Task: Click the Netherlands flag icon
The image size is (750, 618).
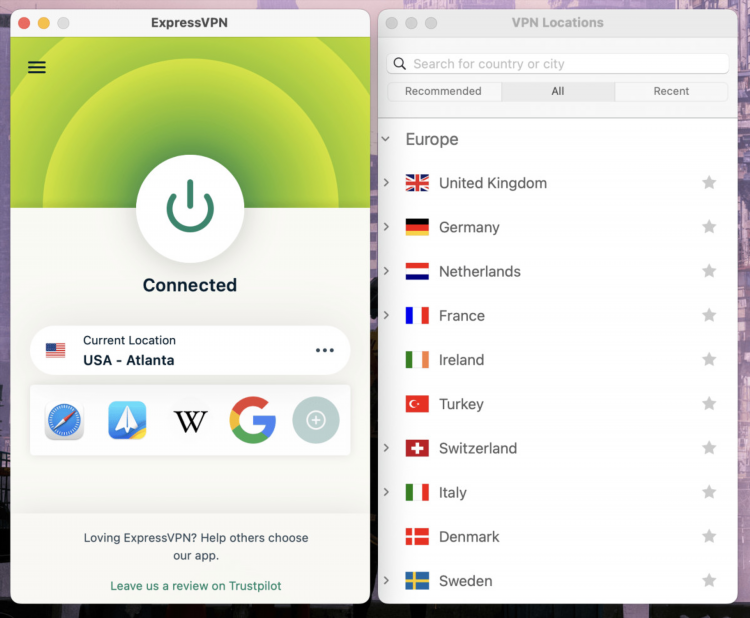Action: coord(417,271)
